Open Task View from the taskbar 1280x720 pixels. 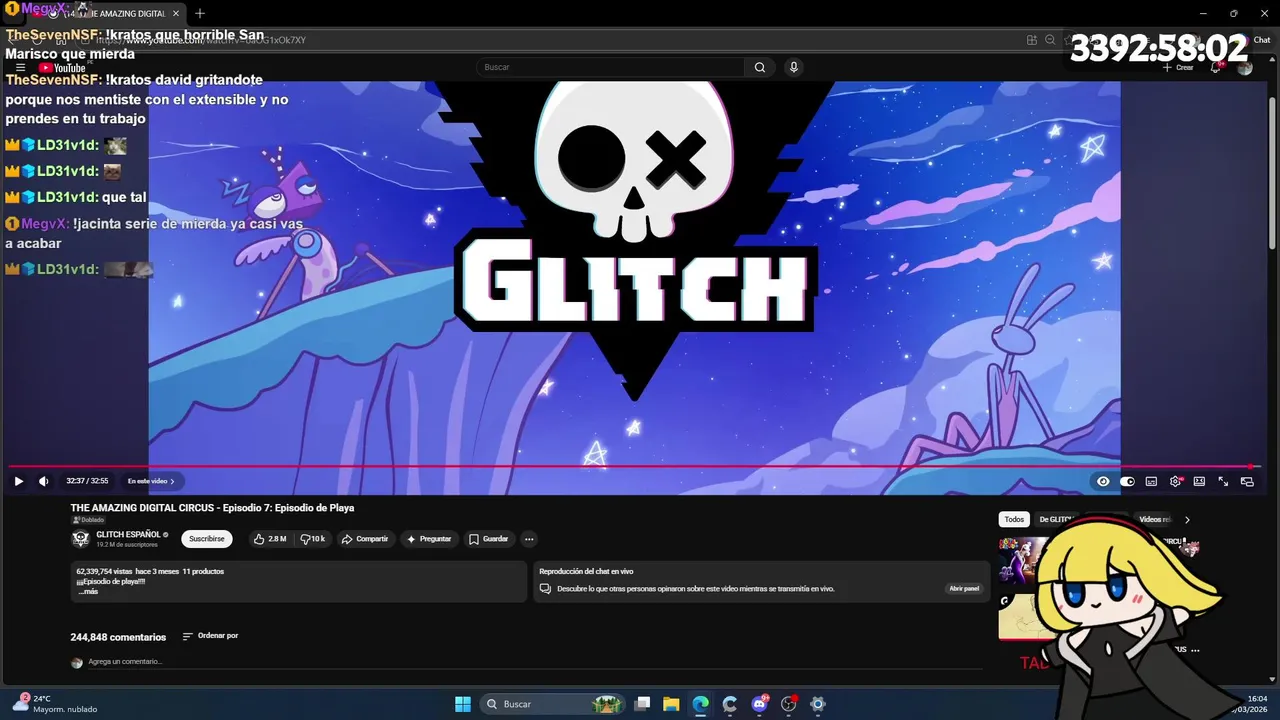coord(642,704)
